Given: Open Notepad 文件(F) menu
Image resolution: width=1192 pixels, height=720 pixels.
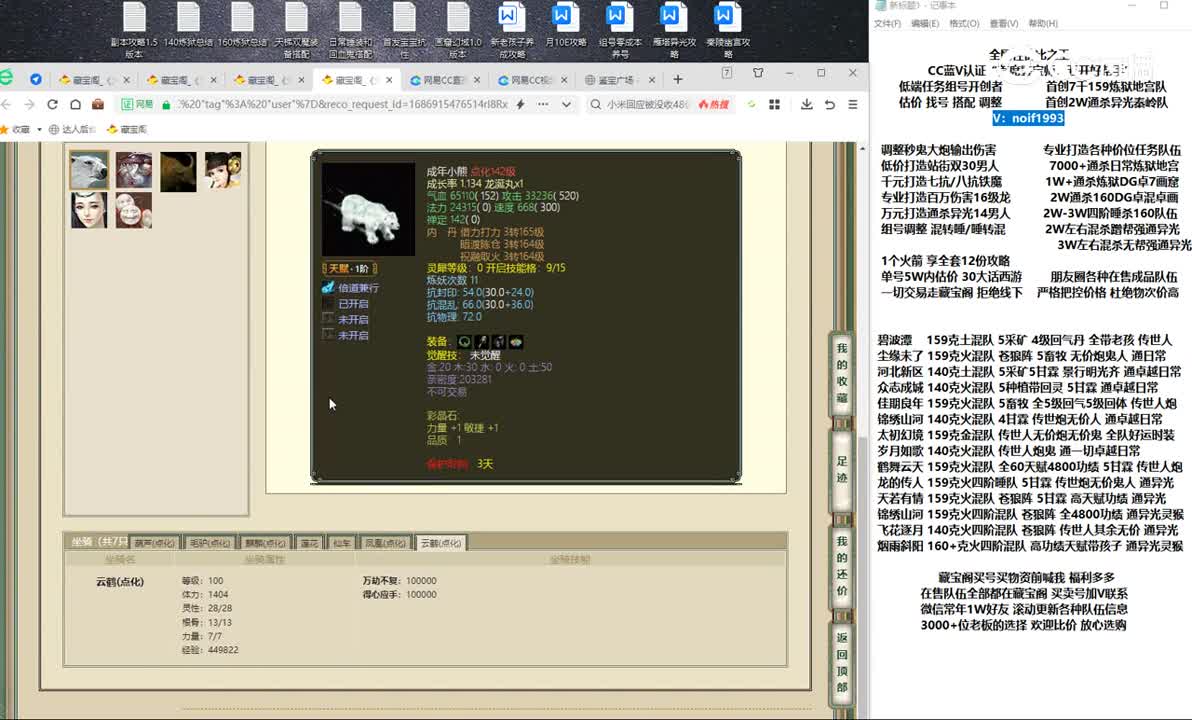Looking at the screenshot, I should pyautogui.click(x=887, y=24).
